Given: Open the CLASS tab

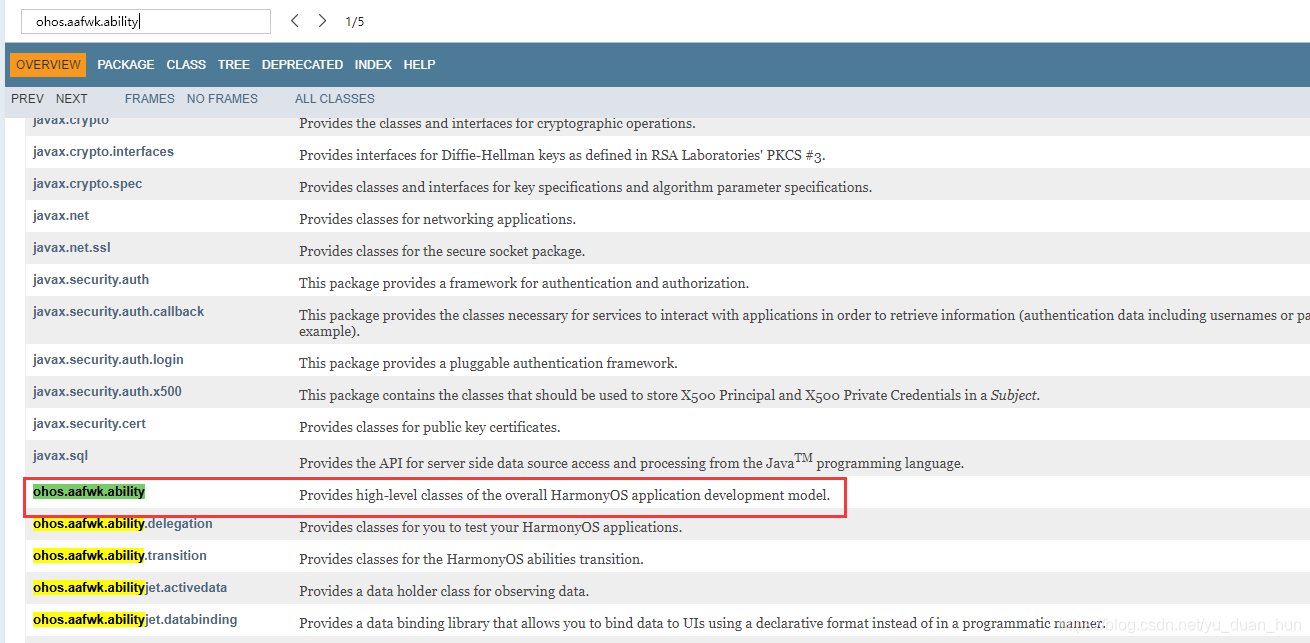Looking at the screenshot, I should (186, 65).
